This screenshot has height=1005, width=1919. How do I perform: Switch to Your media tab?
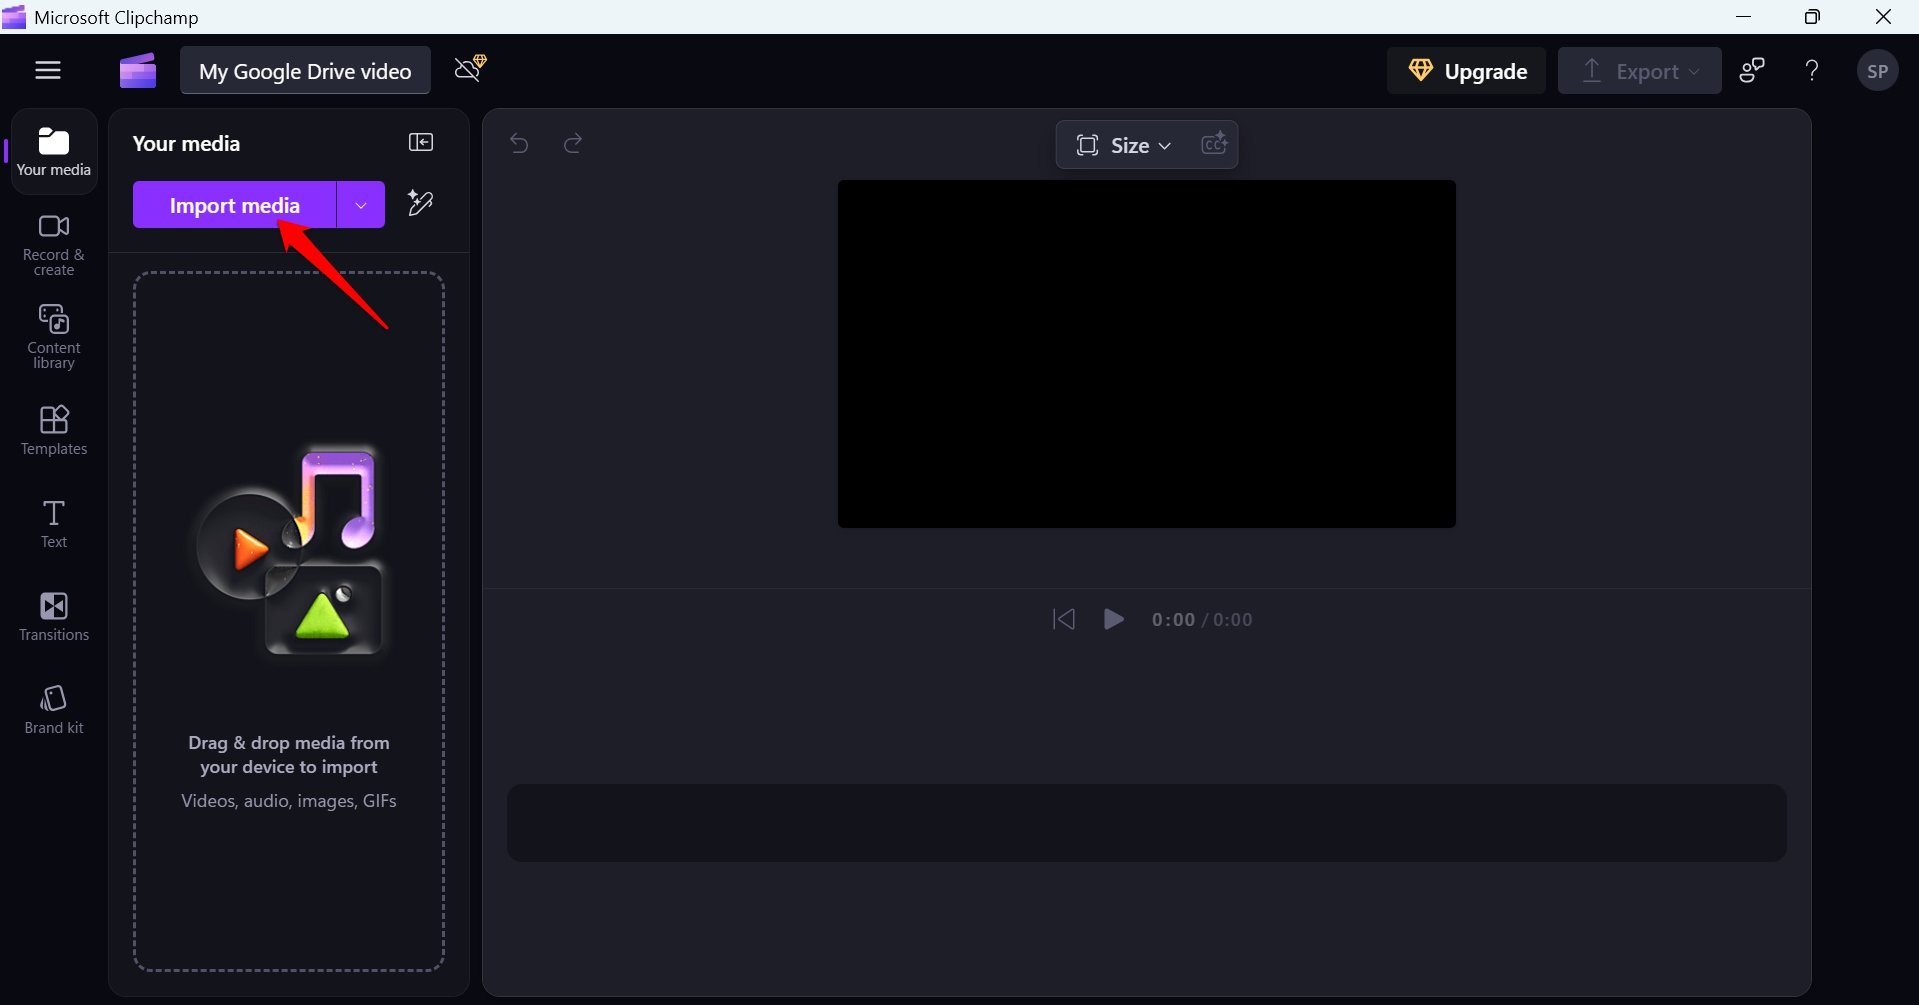click(54, 151)
